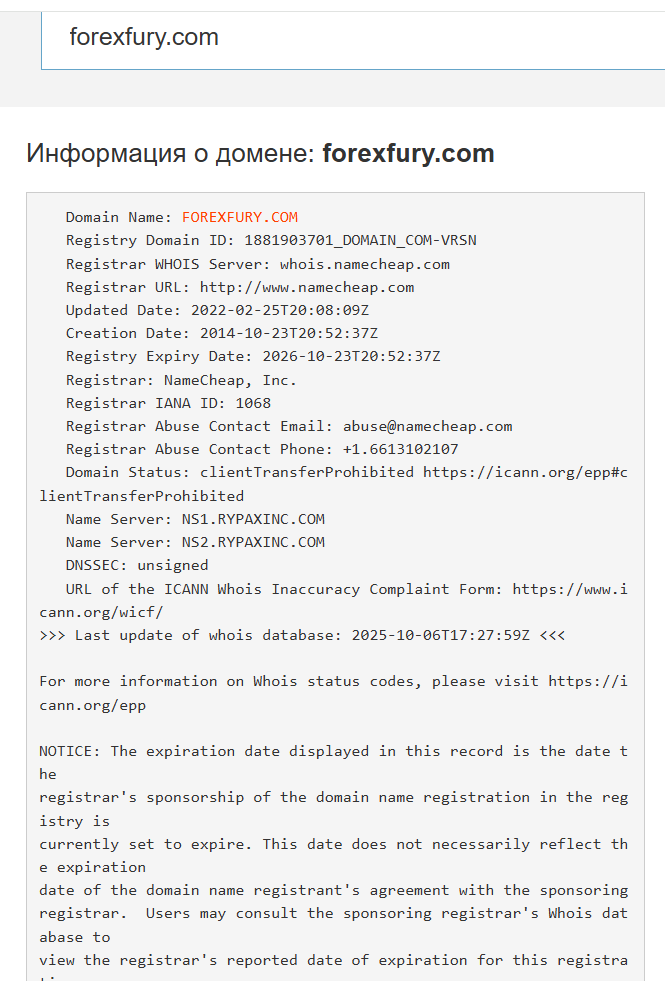Click the NS2.RYPAXINC.COM name server
665x981 pixels.
coord(253,542)
